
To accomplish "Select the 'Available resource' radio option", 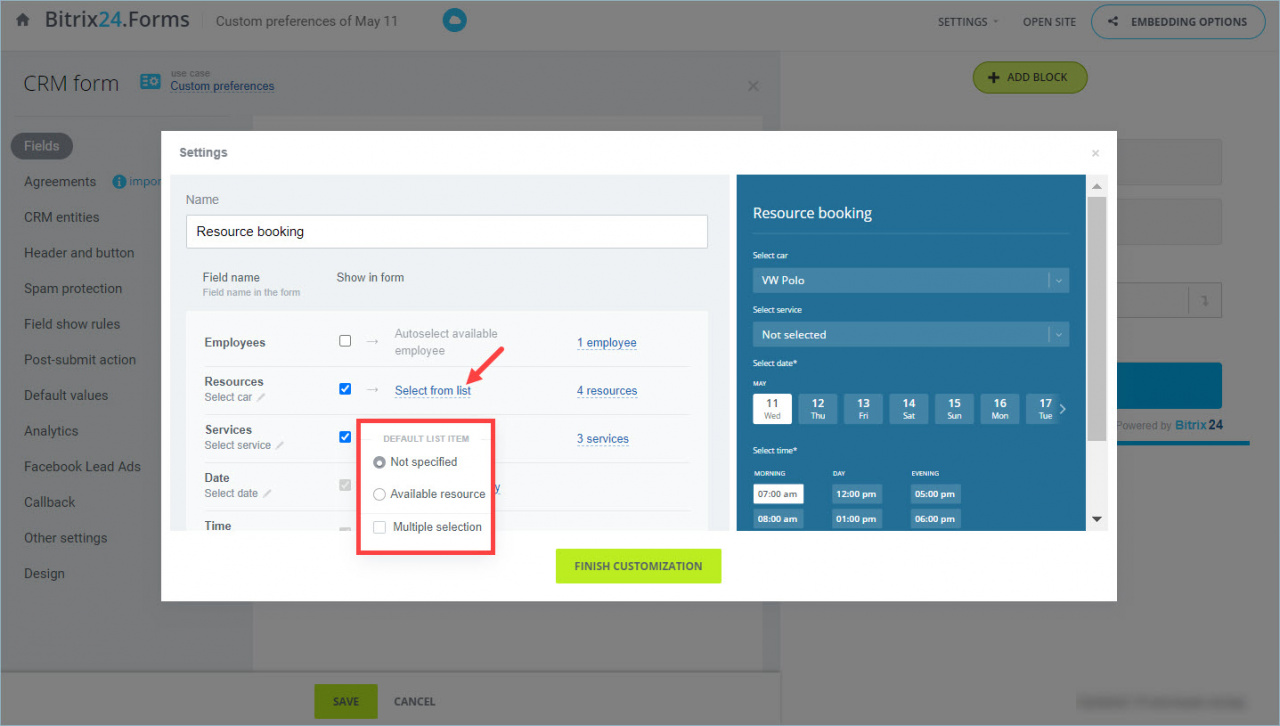I will pyautogui.click(x=379, y=494).
